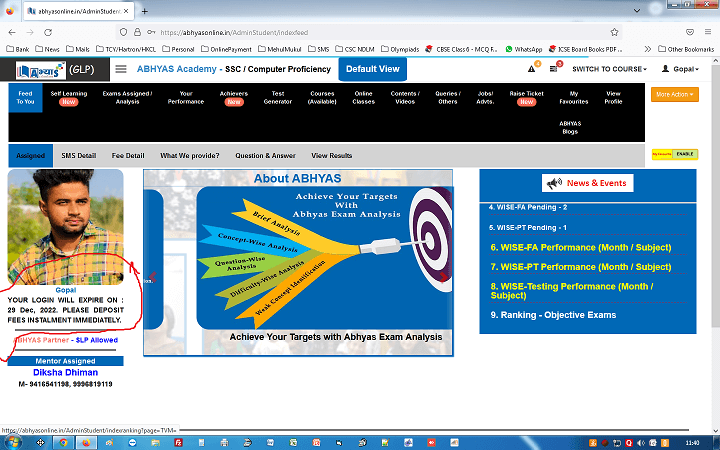Expand the SWITCH TO COURSE dropdown
This screenshot has height=450, width=720.
click(x=609, y=69)
